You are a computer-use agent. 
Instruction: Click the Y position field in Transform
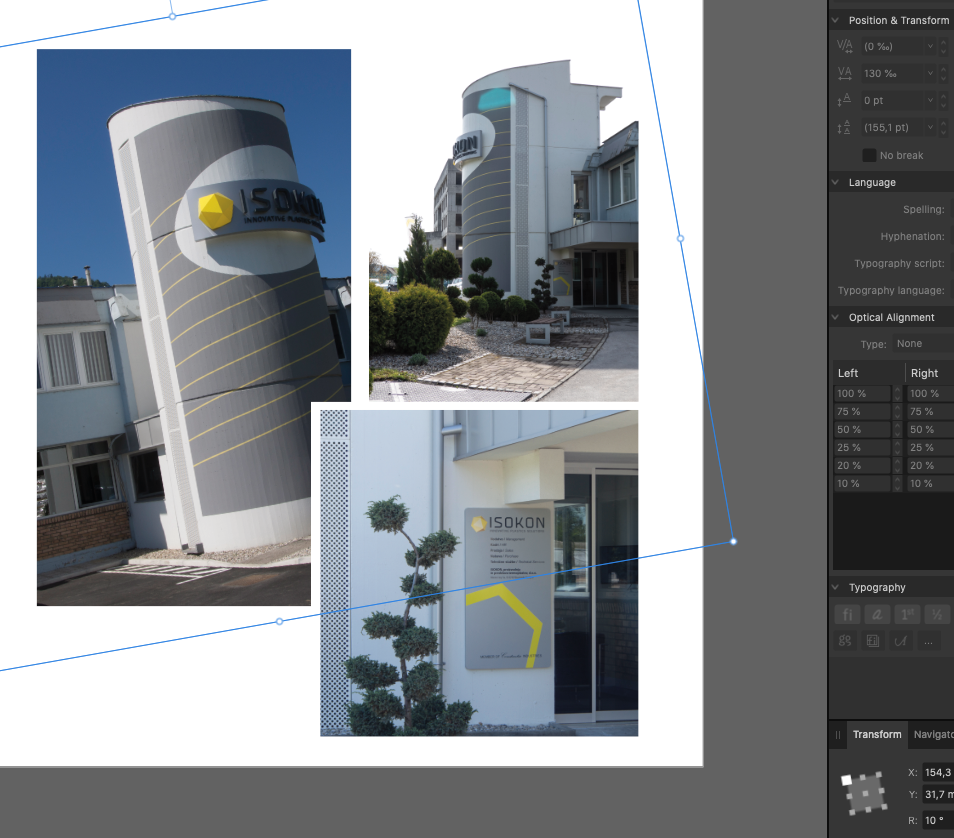[938, 794]
